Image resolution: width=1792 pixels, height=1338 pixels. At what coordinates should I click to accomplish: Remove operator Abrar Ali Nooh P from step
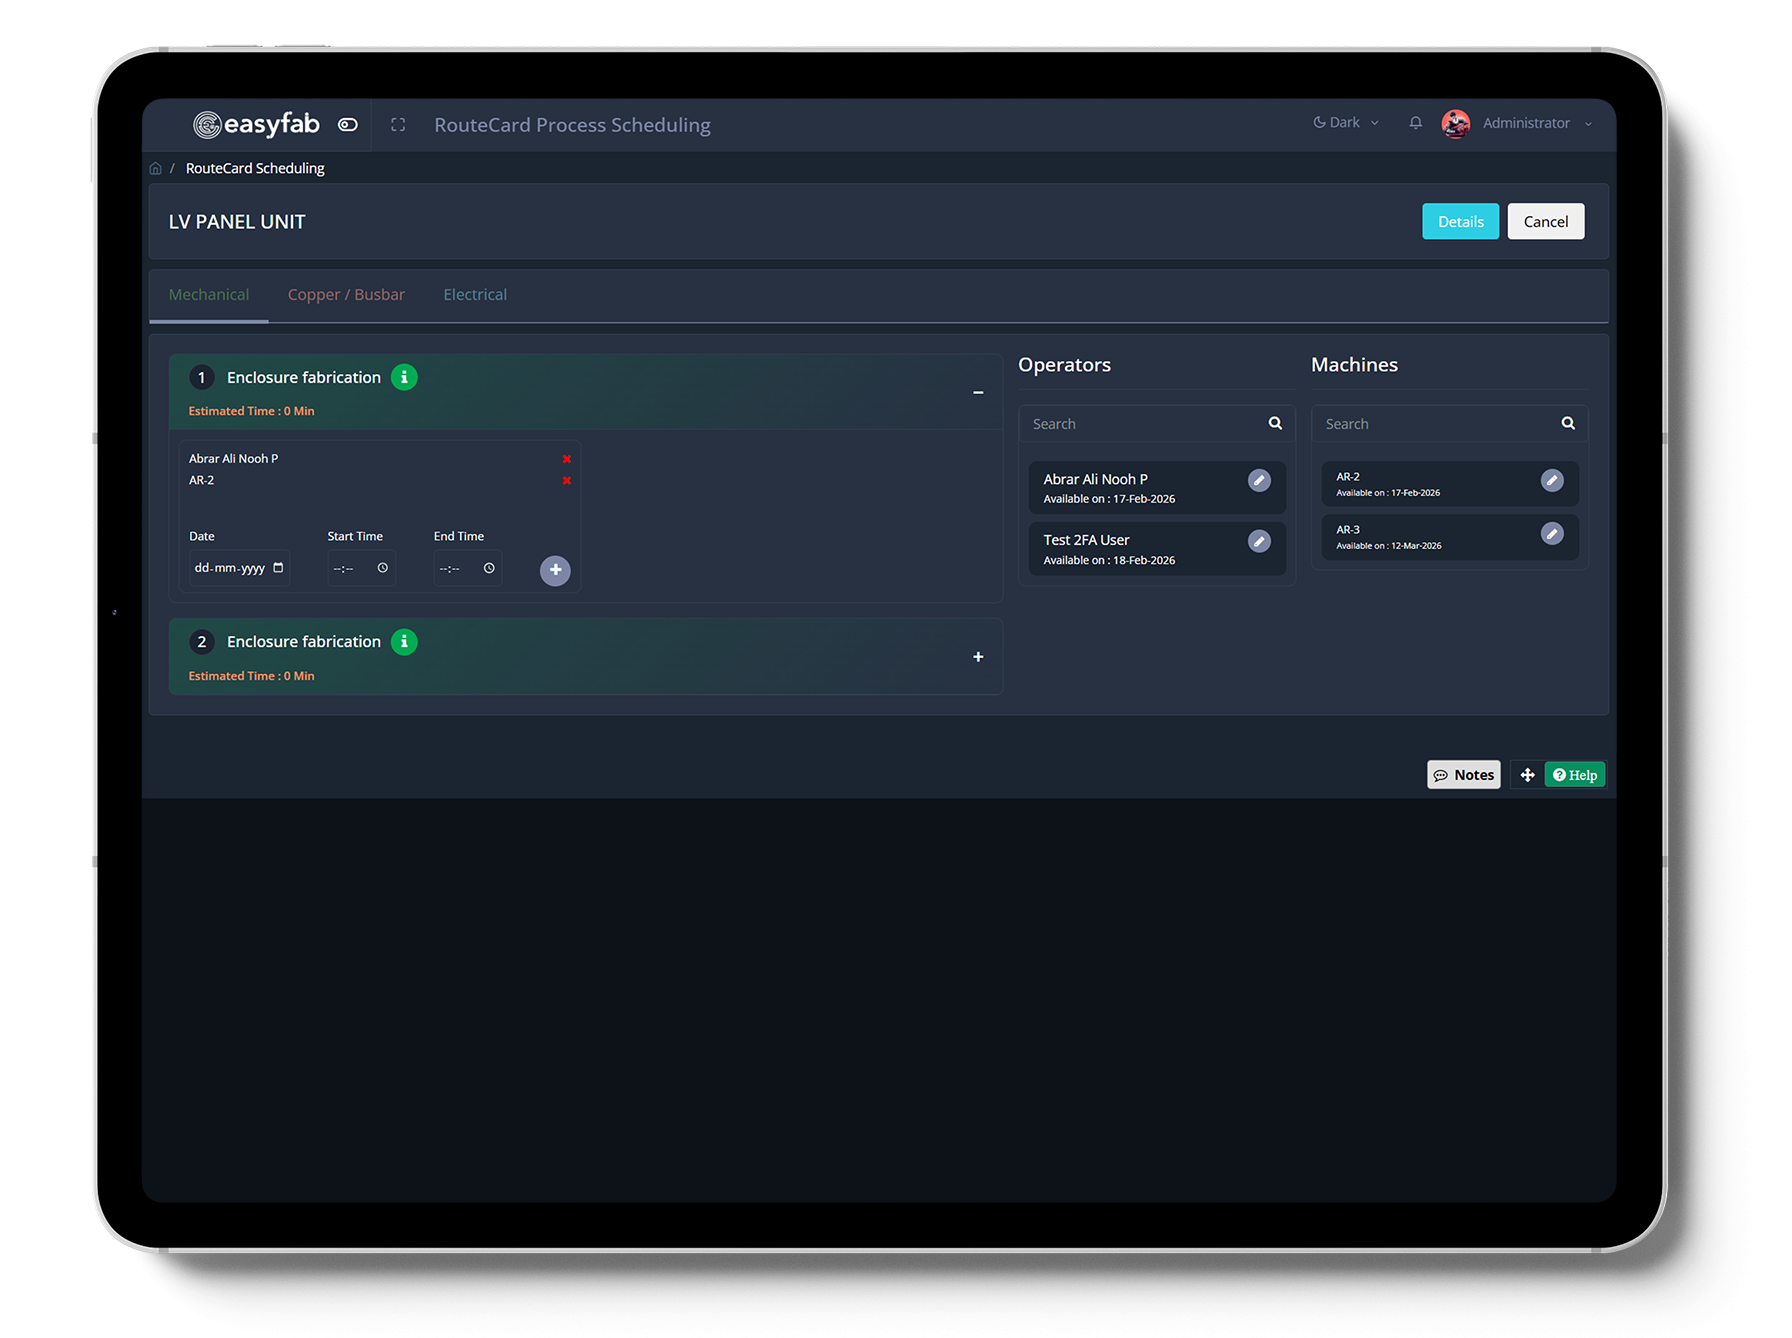pyautogui.click(x=567, y=459)
